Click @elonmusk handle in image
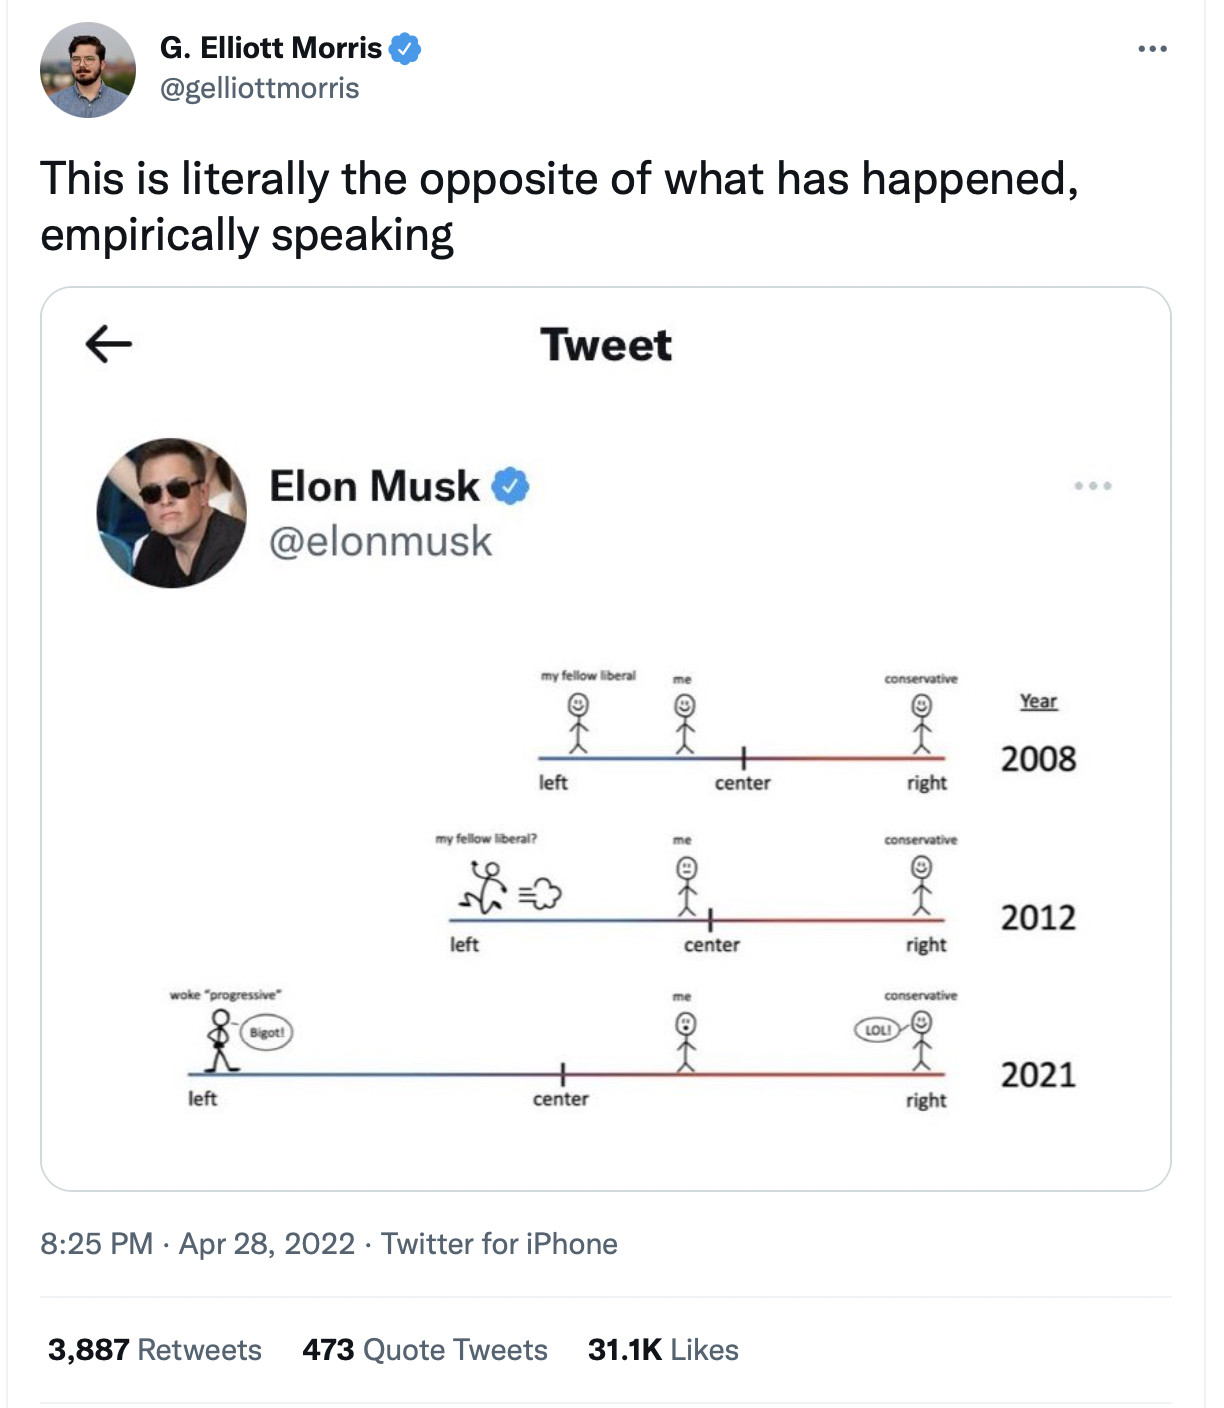 click(x=381, y=542)
